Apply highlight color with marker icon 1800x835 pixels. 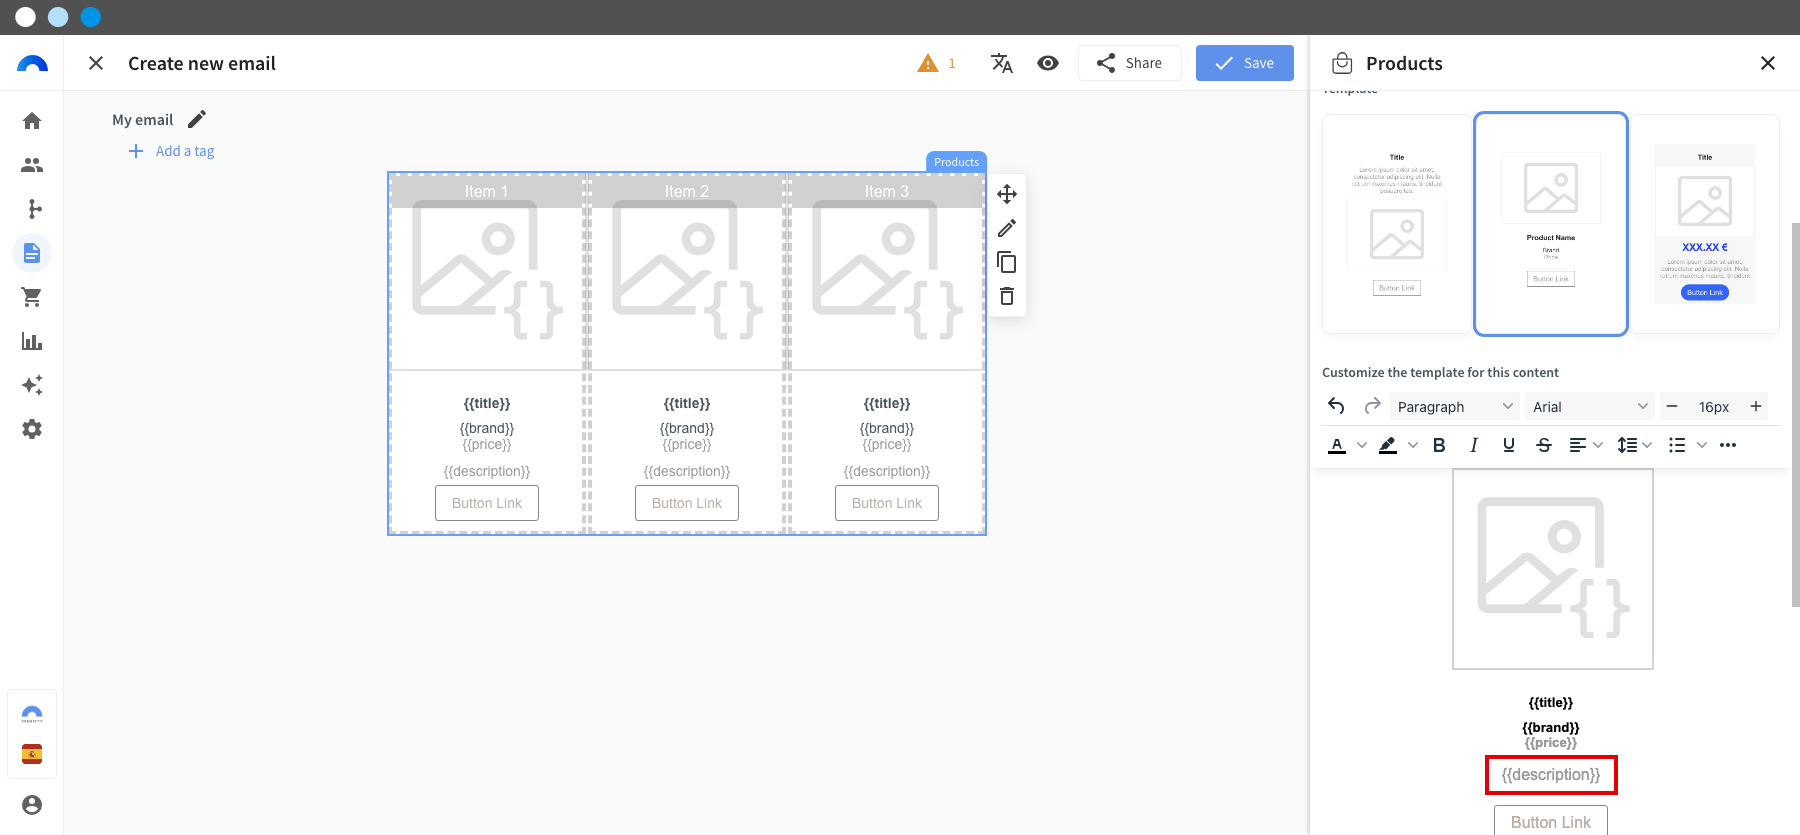tap(1388, 445)
